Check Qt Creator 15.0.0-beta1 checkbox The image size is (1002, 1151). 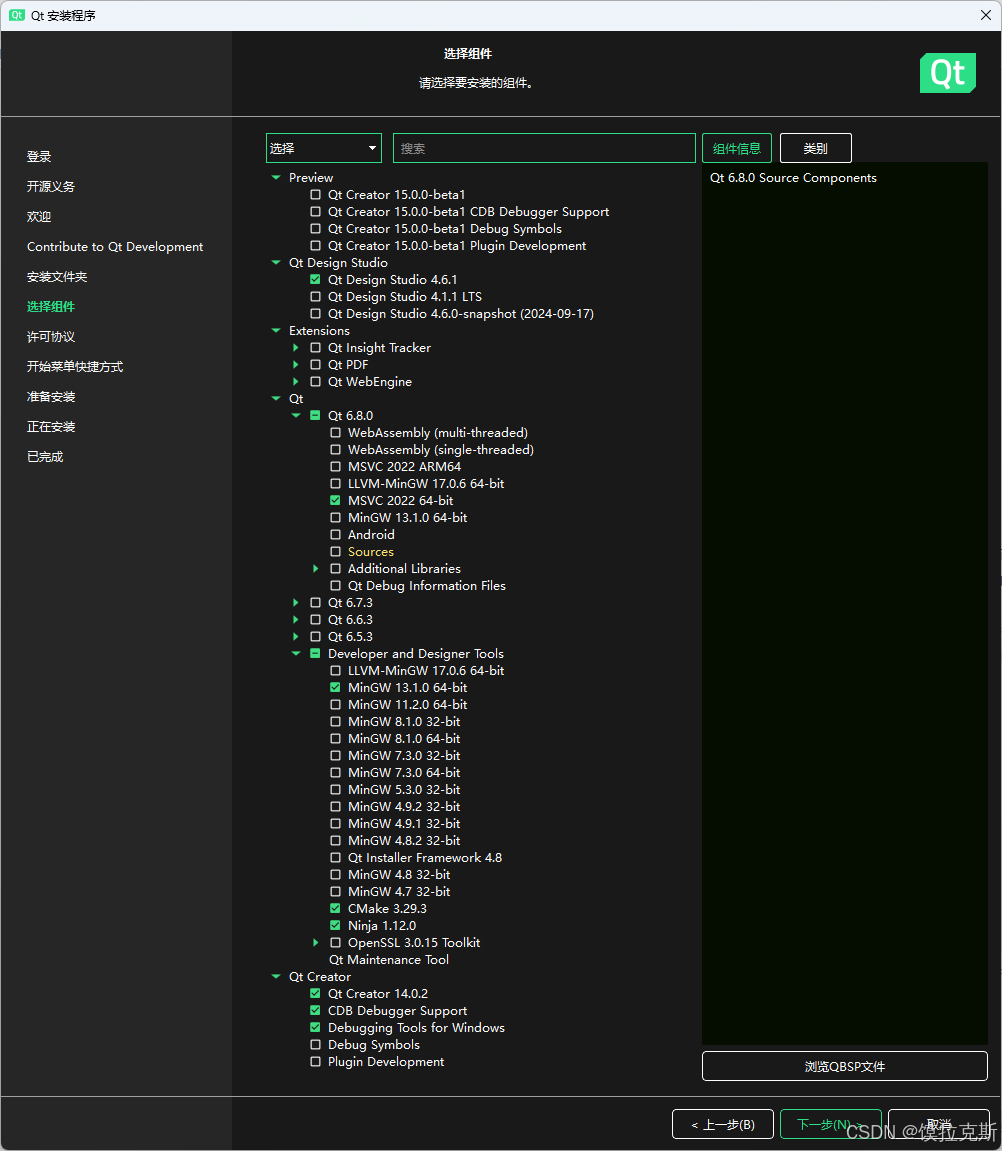click(x=316, y=195)
